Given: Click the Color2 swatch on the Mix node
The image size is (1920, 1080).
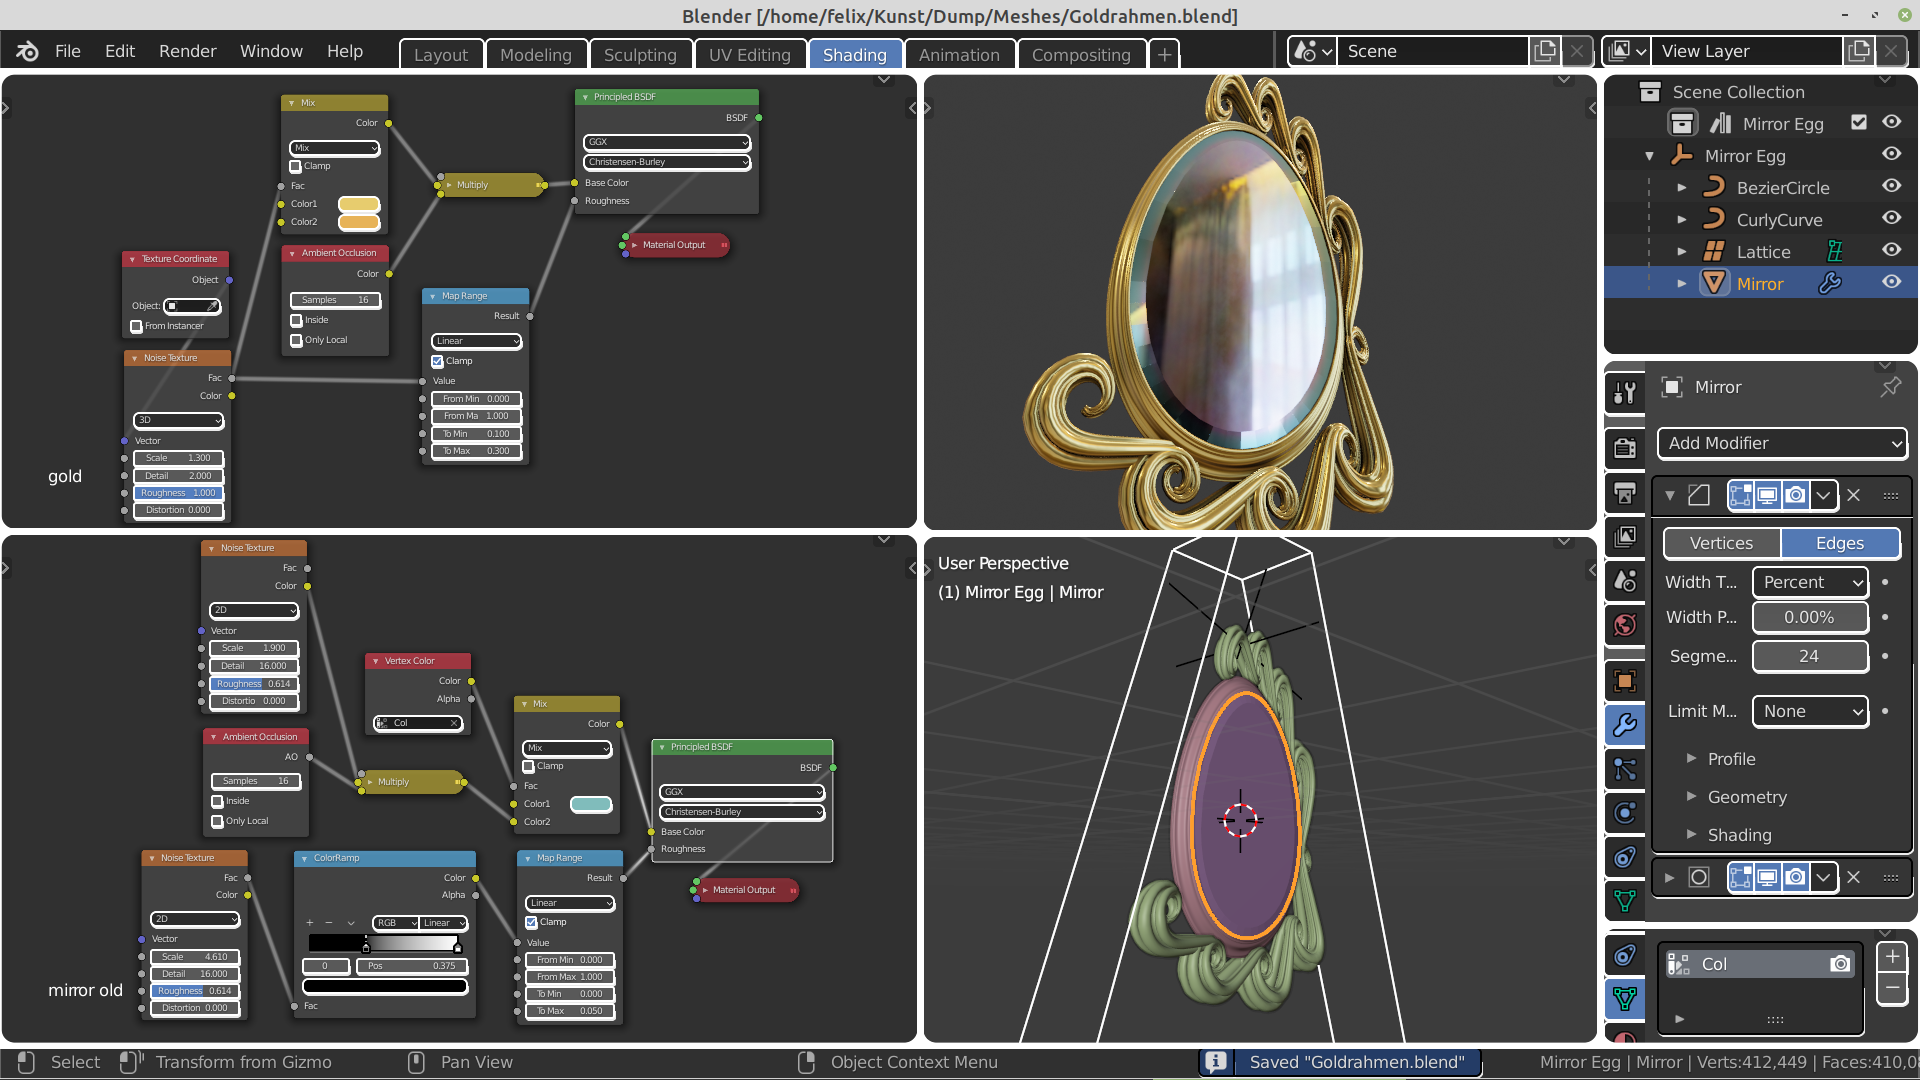Looking at the screenshot, I should pyautogui.click(x=360, y=221).
